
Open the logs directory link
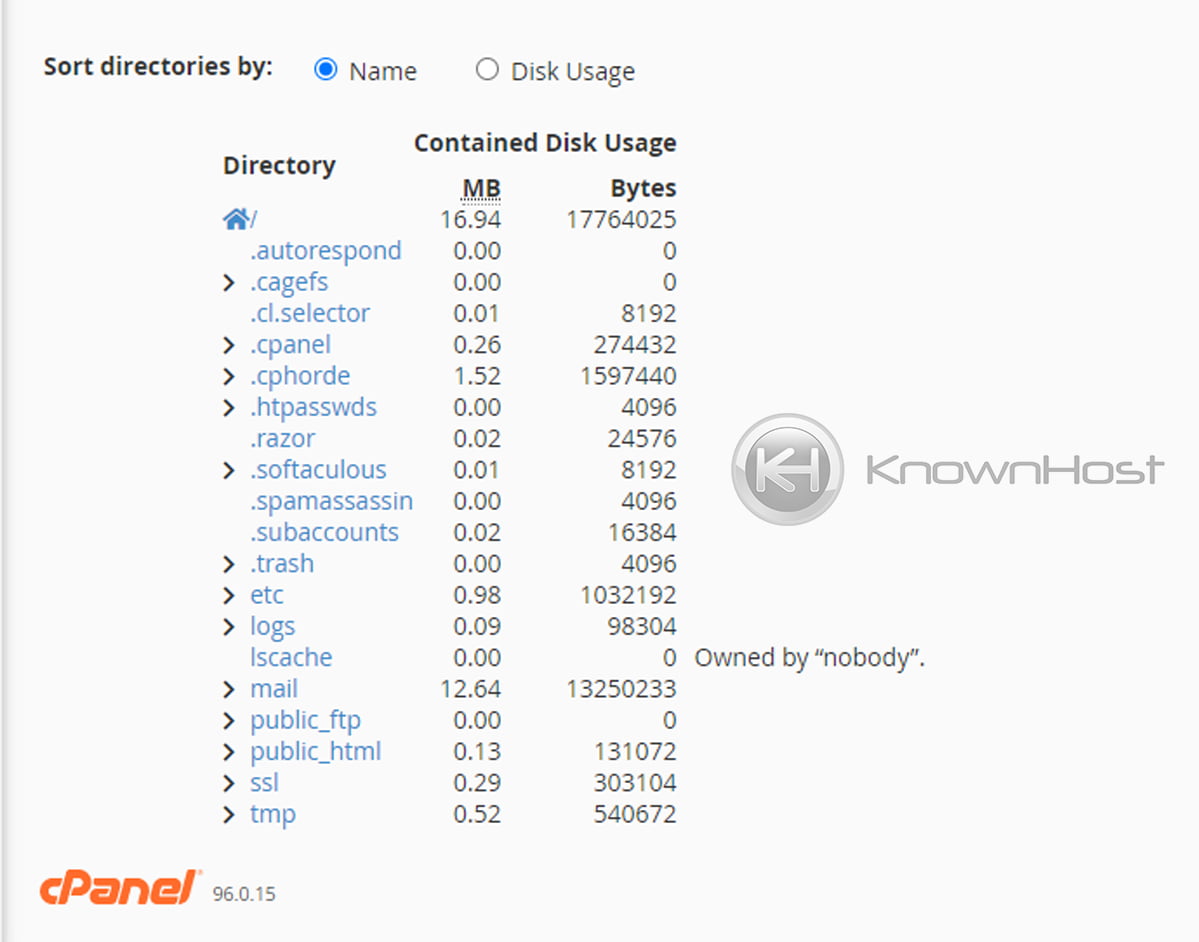point(272,626)
